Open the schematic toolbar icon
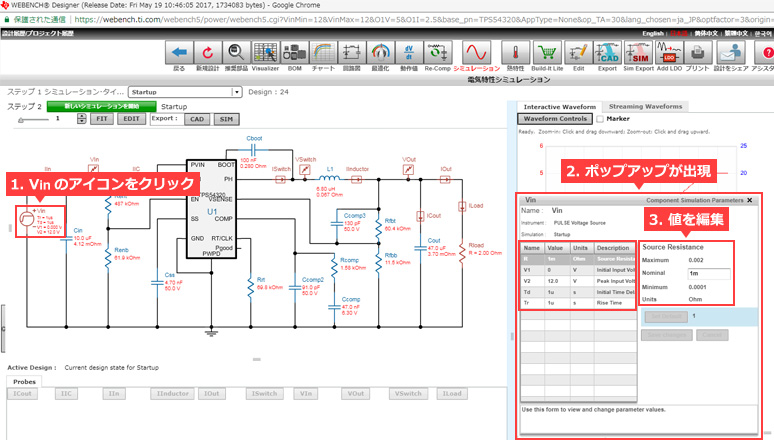Image resolution: width=774 pixels, height=440 pixels. [351, 52]
